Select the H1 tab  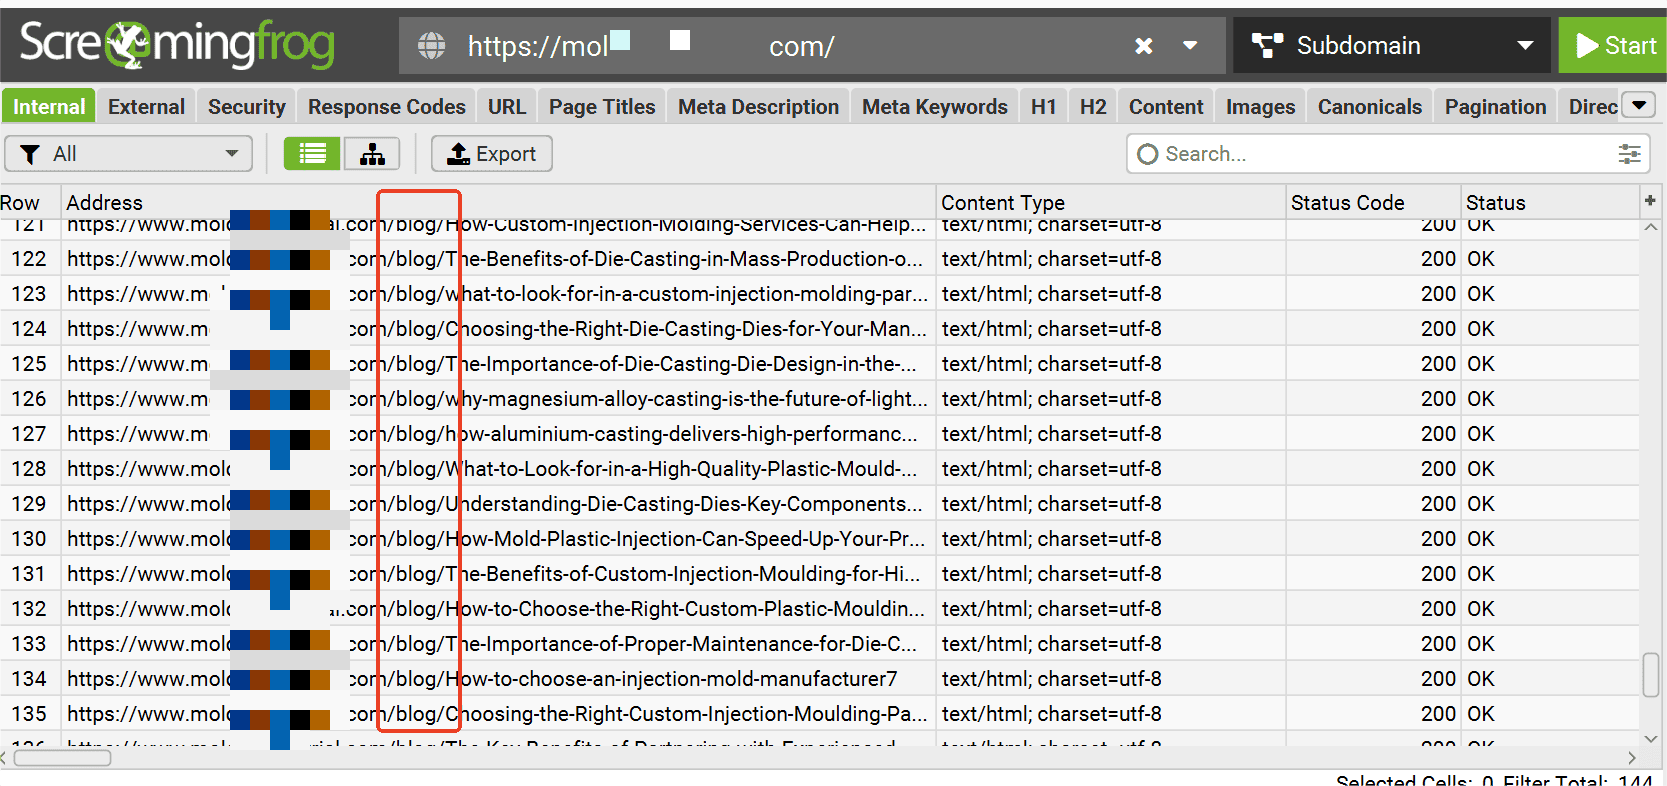pos(1043,106)
